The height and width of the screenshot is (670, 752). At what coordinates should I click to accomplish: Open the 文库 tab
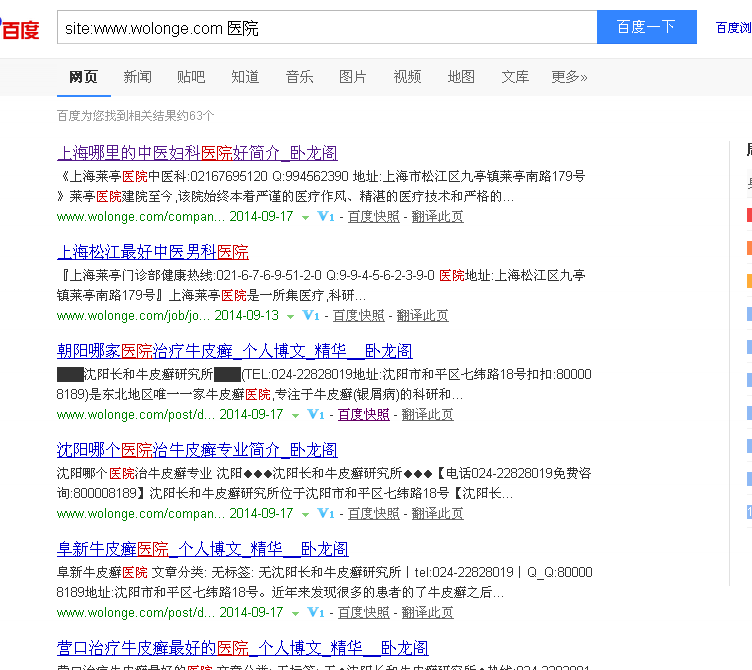515,77
